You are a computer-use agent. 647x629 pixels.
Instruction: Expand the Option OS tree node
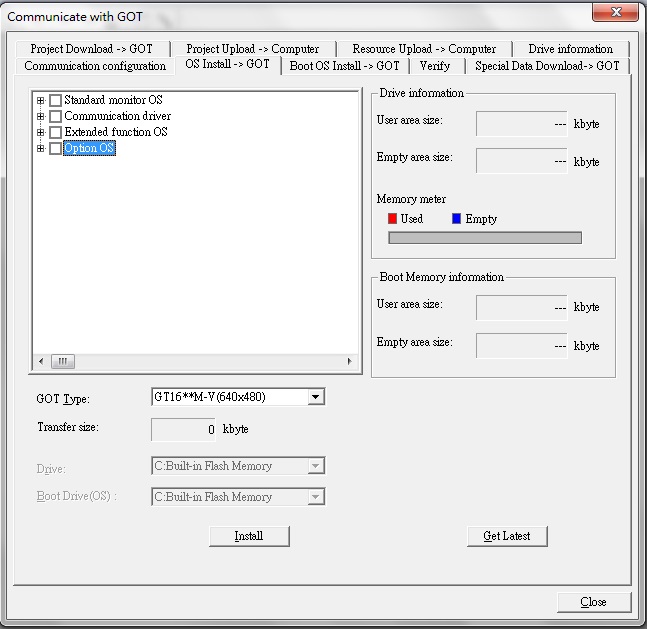pyautogui.click(x=41, y=149)
